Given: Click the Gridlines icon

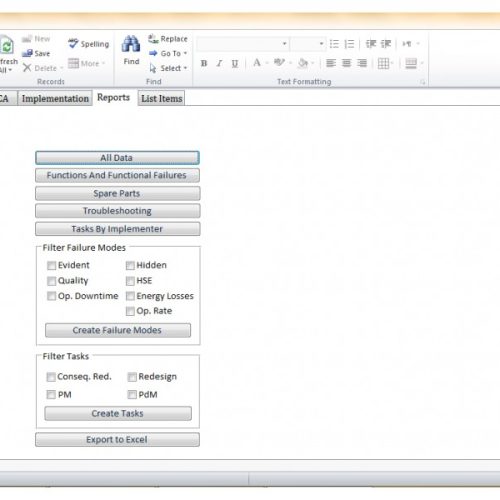Looking at the screenshot, I should point(383,63).
